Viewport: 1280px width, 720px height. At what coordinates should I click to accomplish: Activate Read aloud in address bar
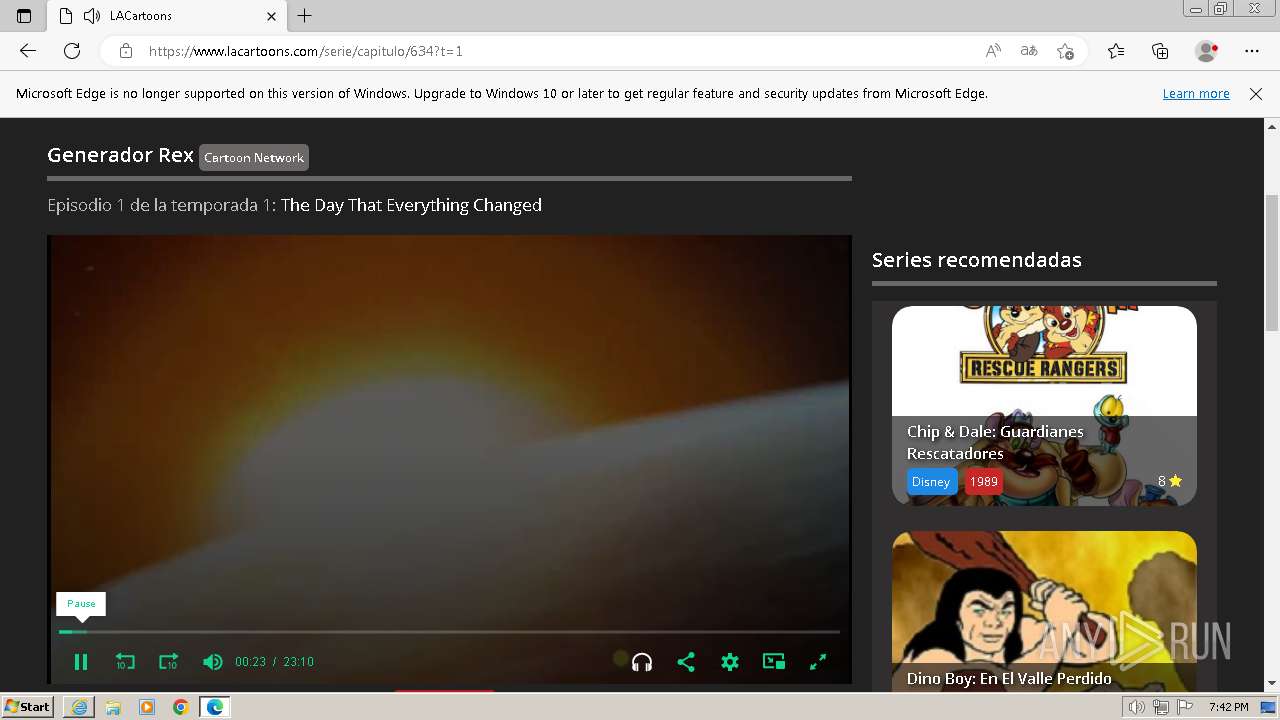coord(993,51)
